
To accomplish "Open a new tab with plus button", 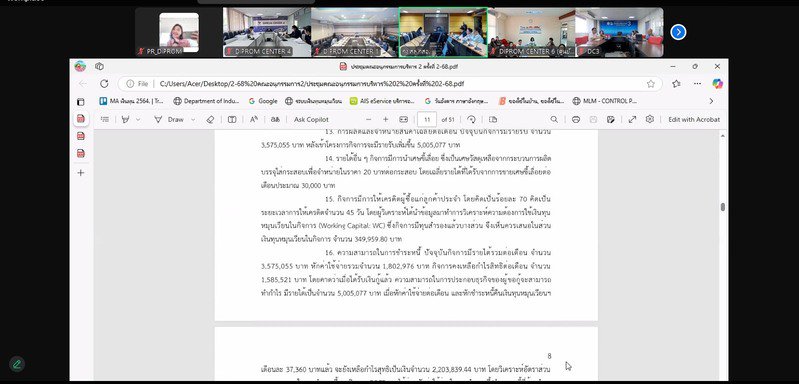I will [81, 173].
